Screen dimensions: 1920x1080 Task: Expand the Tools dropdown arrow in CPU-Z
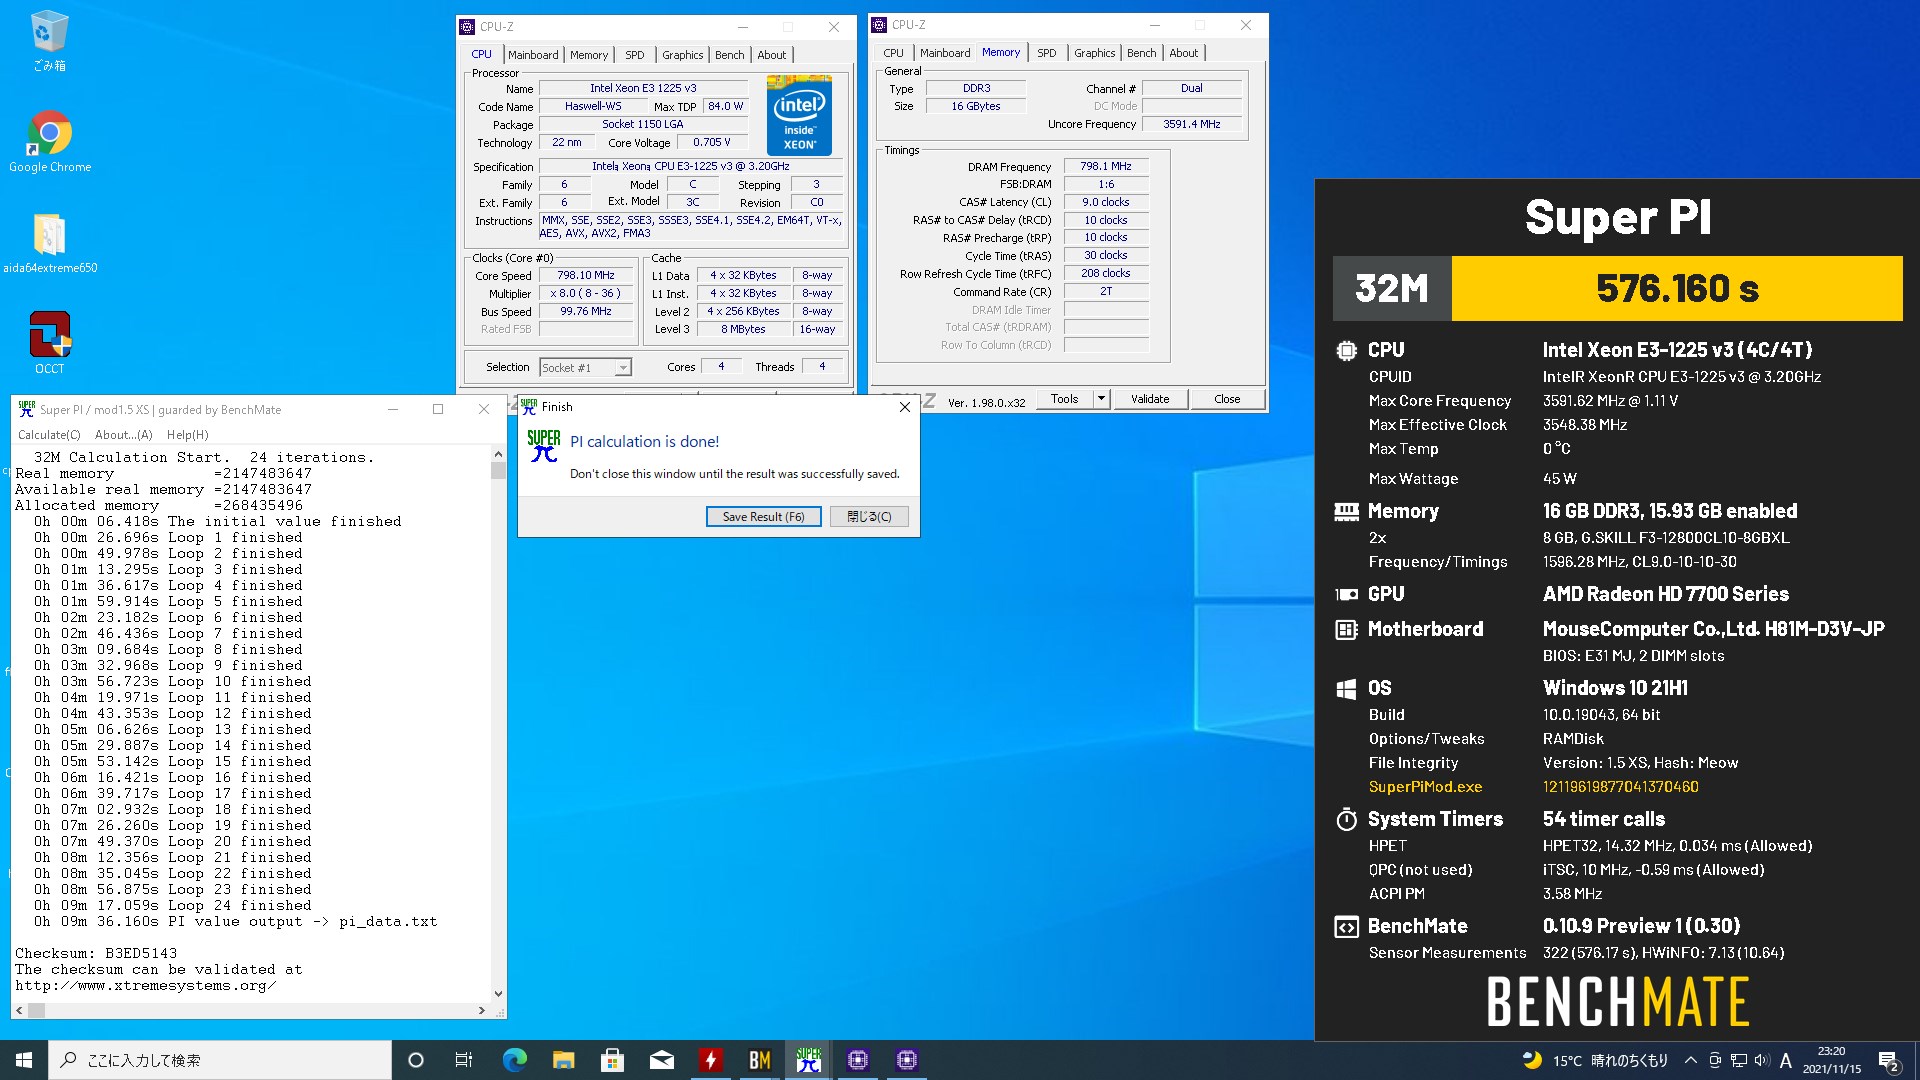1101,399
